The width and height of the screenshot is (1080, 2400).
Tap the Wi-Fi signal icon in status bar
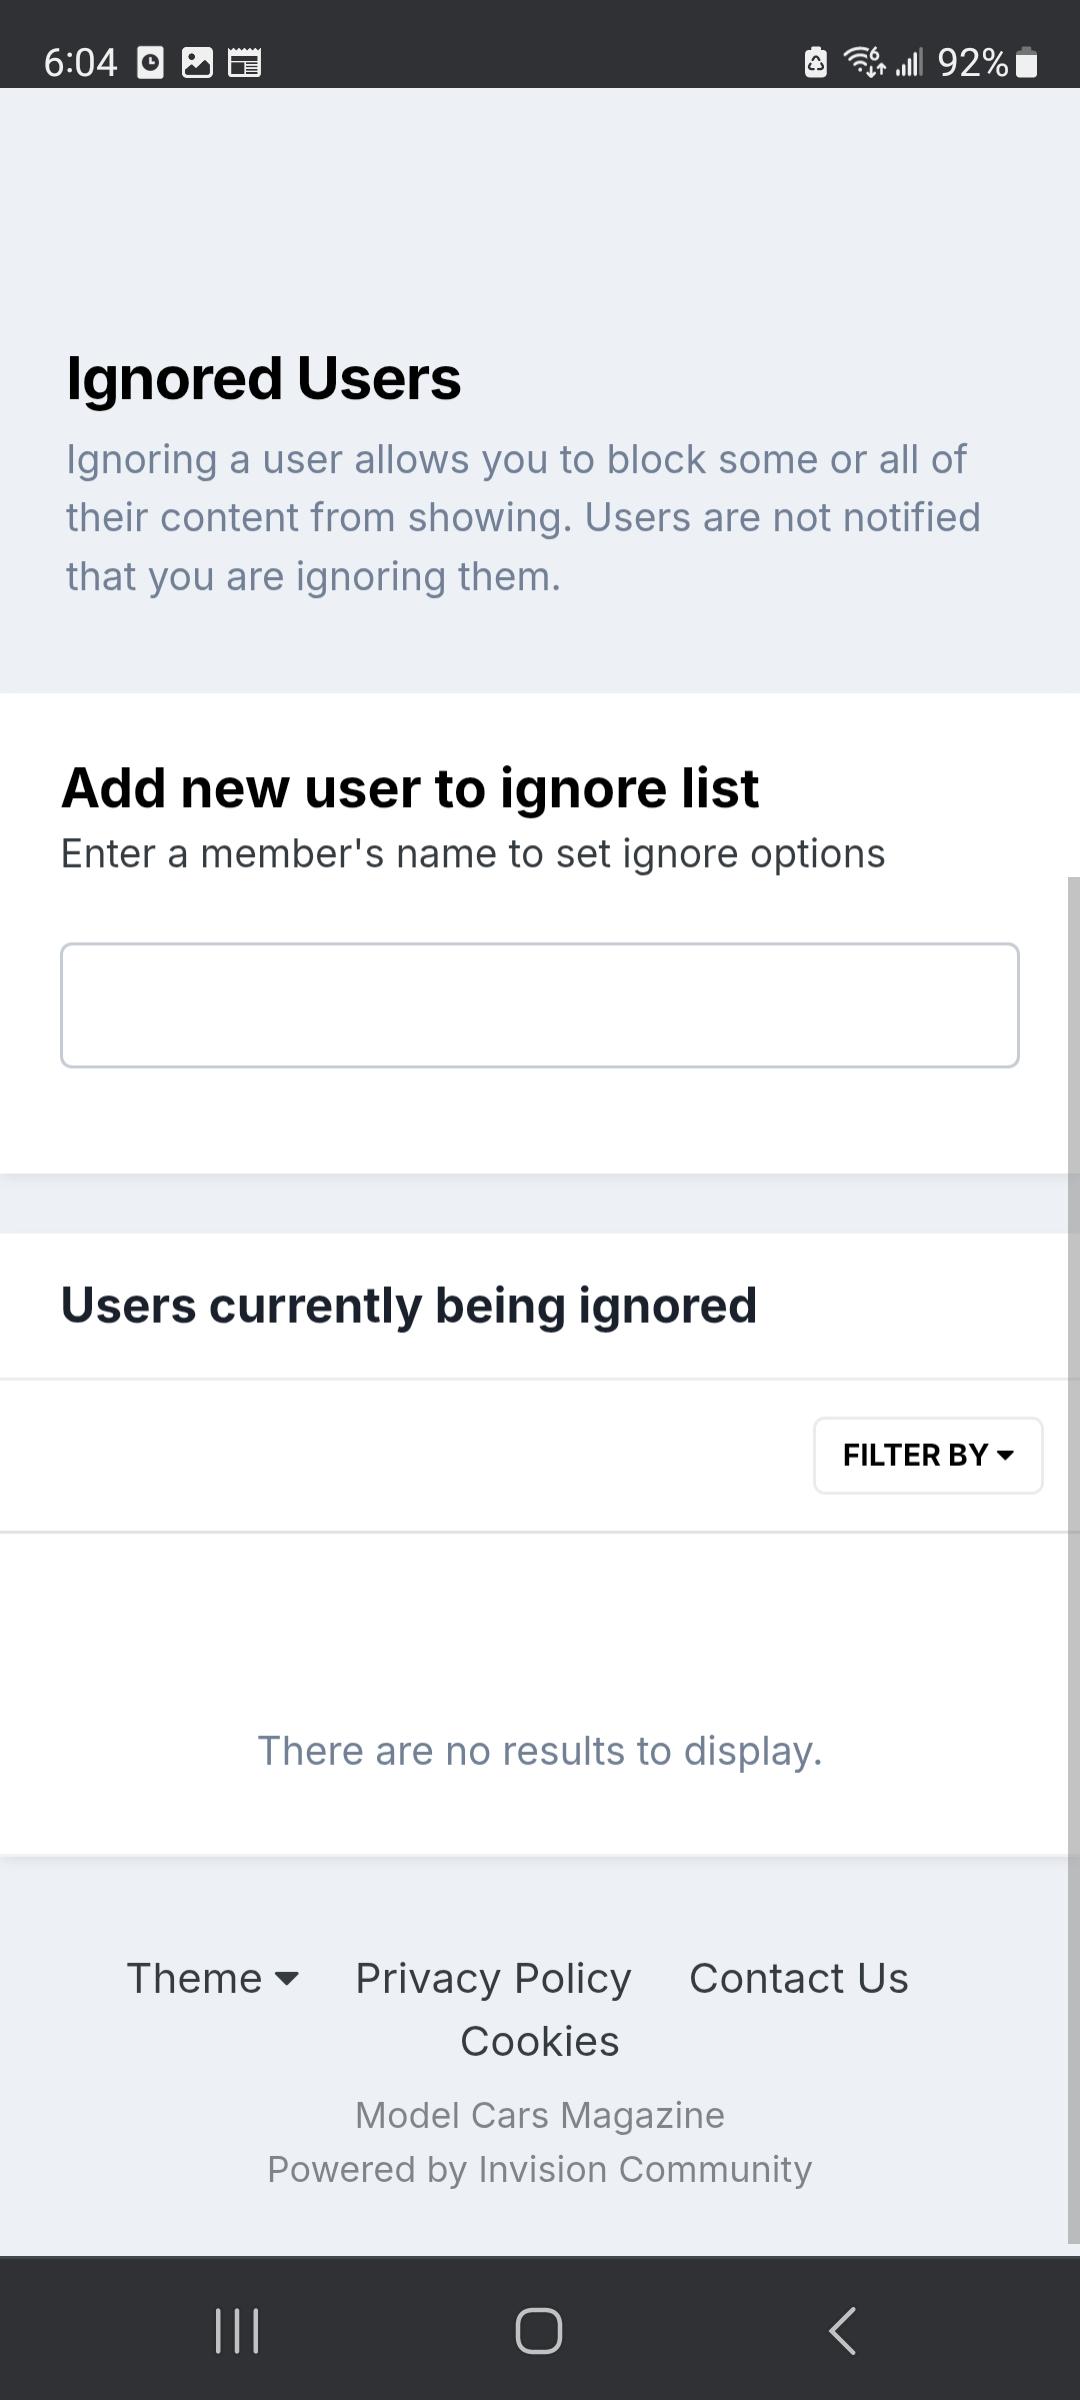pyautogui.click(x=865, y=63)
